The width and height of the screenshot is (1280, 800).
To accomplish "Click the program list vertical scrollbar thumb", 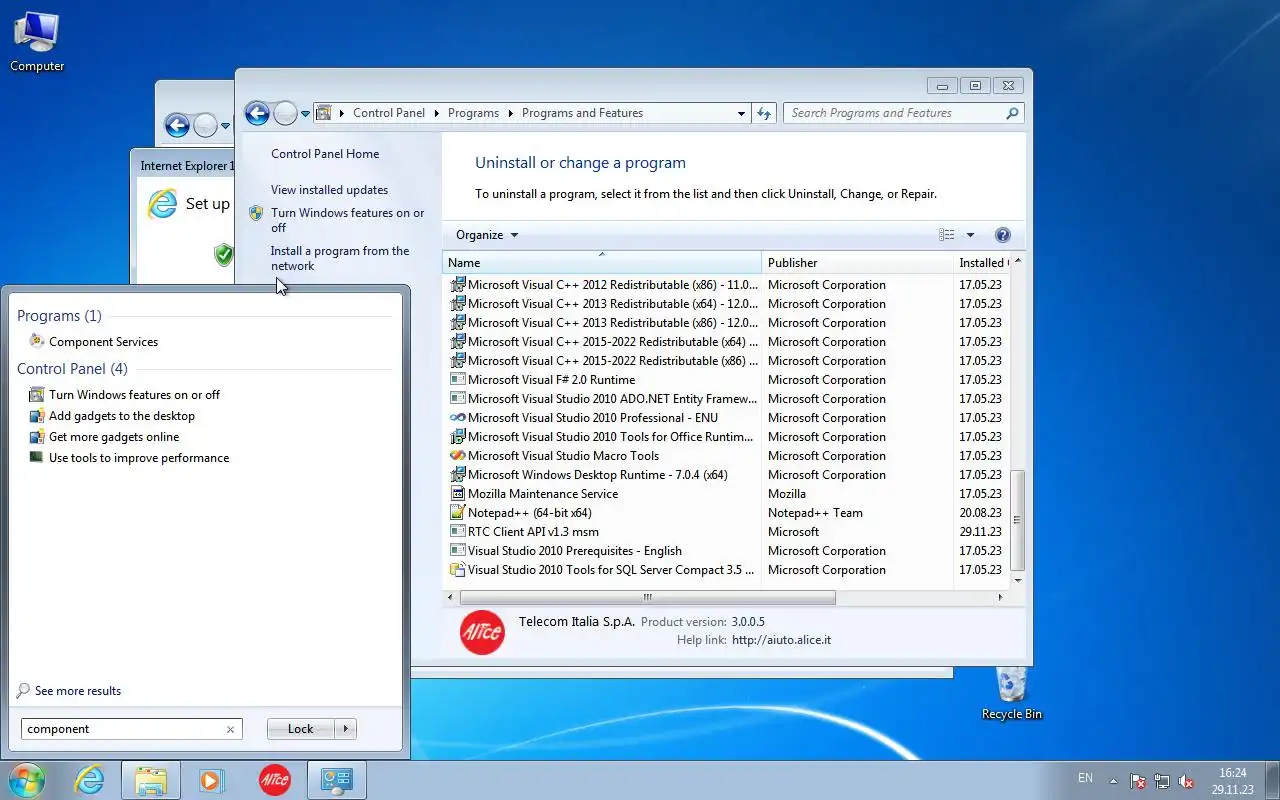I will (1018, 519).
